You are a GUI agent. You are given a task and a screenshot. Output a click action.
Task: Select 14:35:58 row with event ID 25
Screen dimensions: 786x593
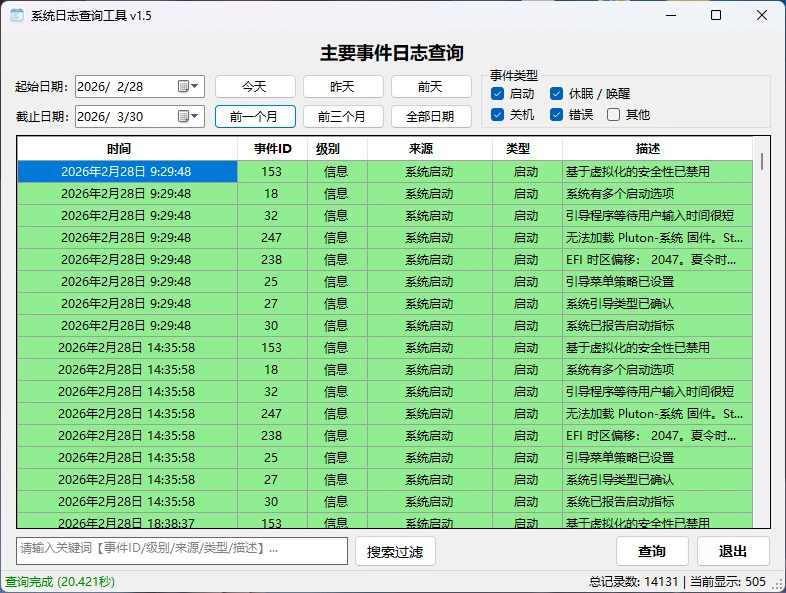coord(385,458)
